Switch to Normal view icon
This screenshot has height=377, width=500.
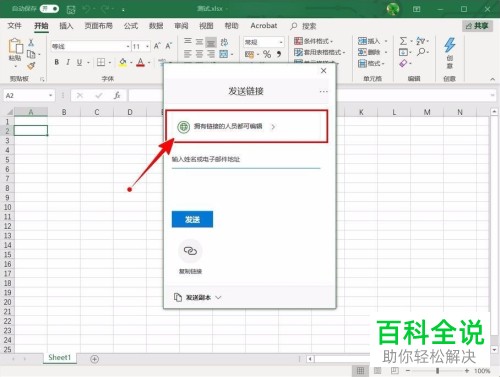click(x=360, y=371)
